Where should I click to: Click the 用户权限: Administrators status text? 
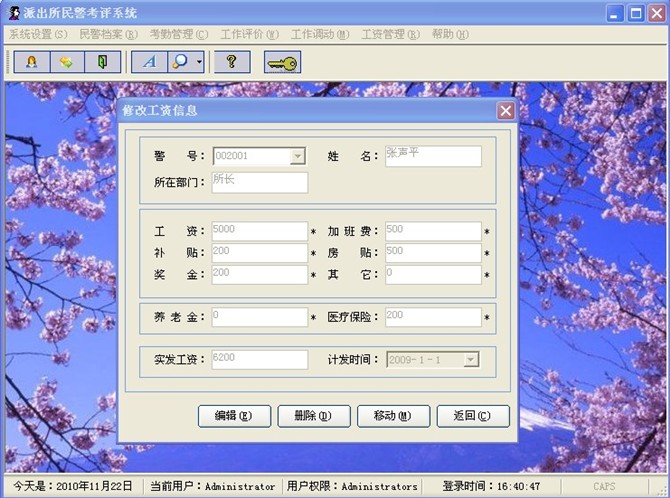pos(352,486)
